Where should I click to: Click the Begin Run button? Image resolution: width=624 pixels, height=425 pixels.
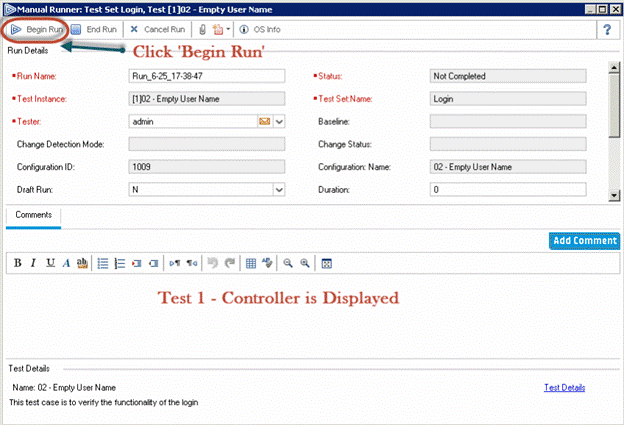click(x=36, y=30)
